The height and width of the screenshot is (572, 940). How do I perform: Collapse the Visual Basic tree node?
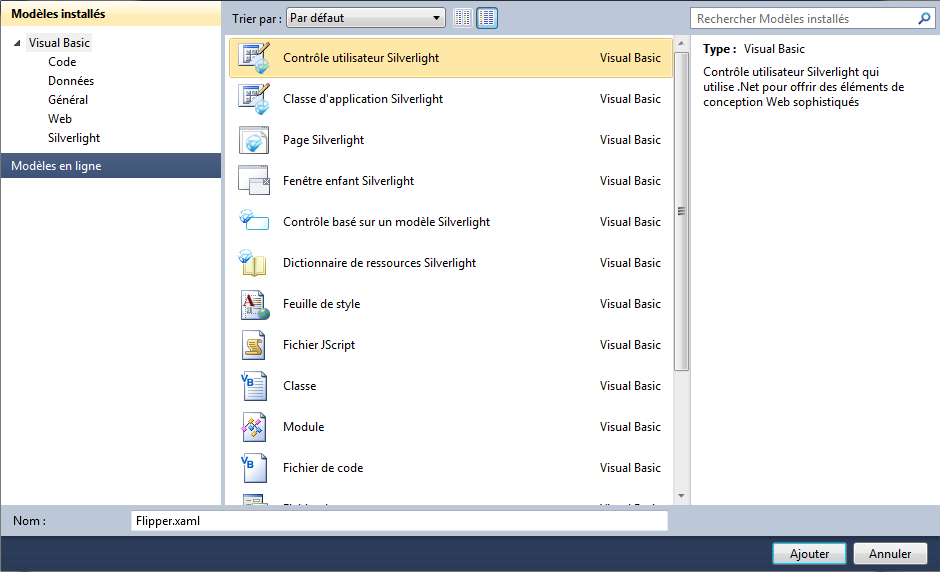point(17,44)
